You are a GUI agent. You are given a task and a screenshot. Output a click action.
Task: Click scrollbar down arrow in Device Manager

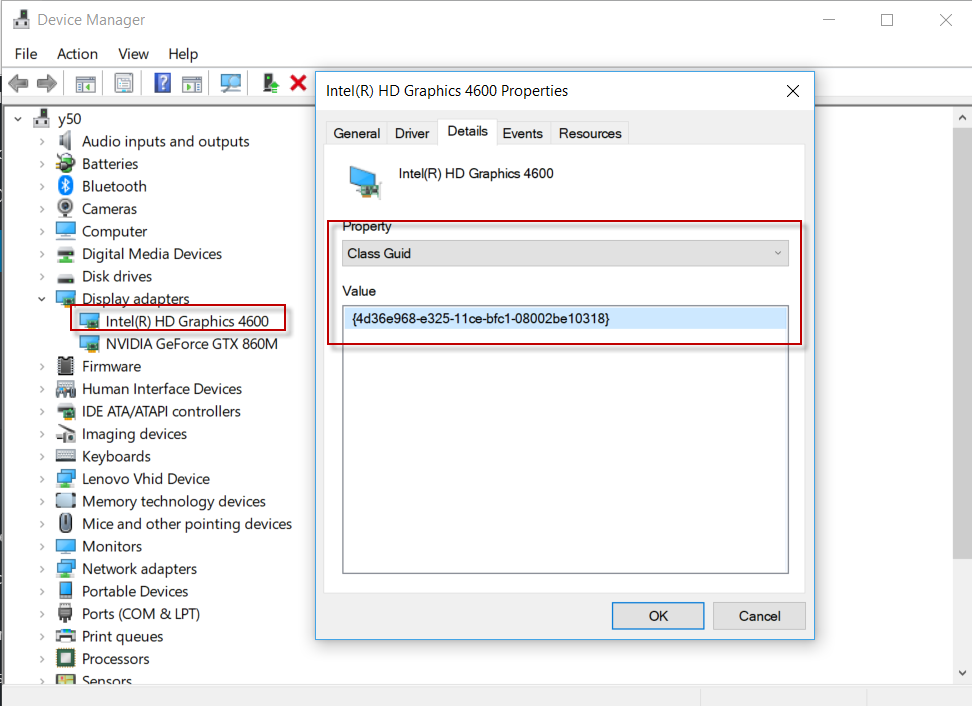962,673
